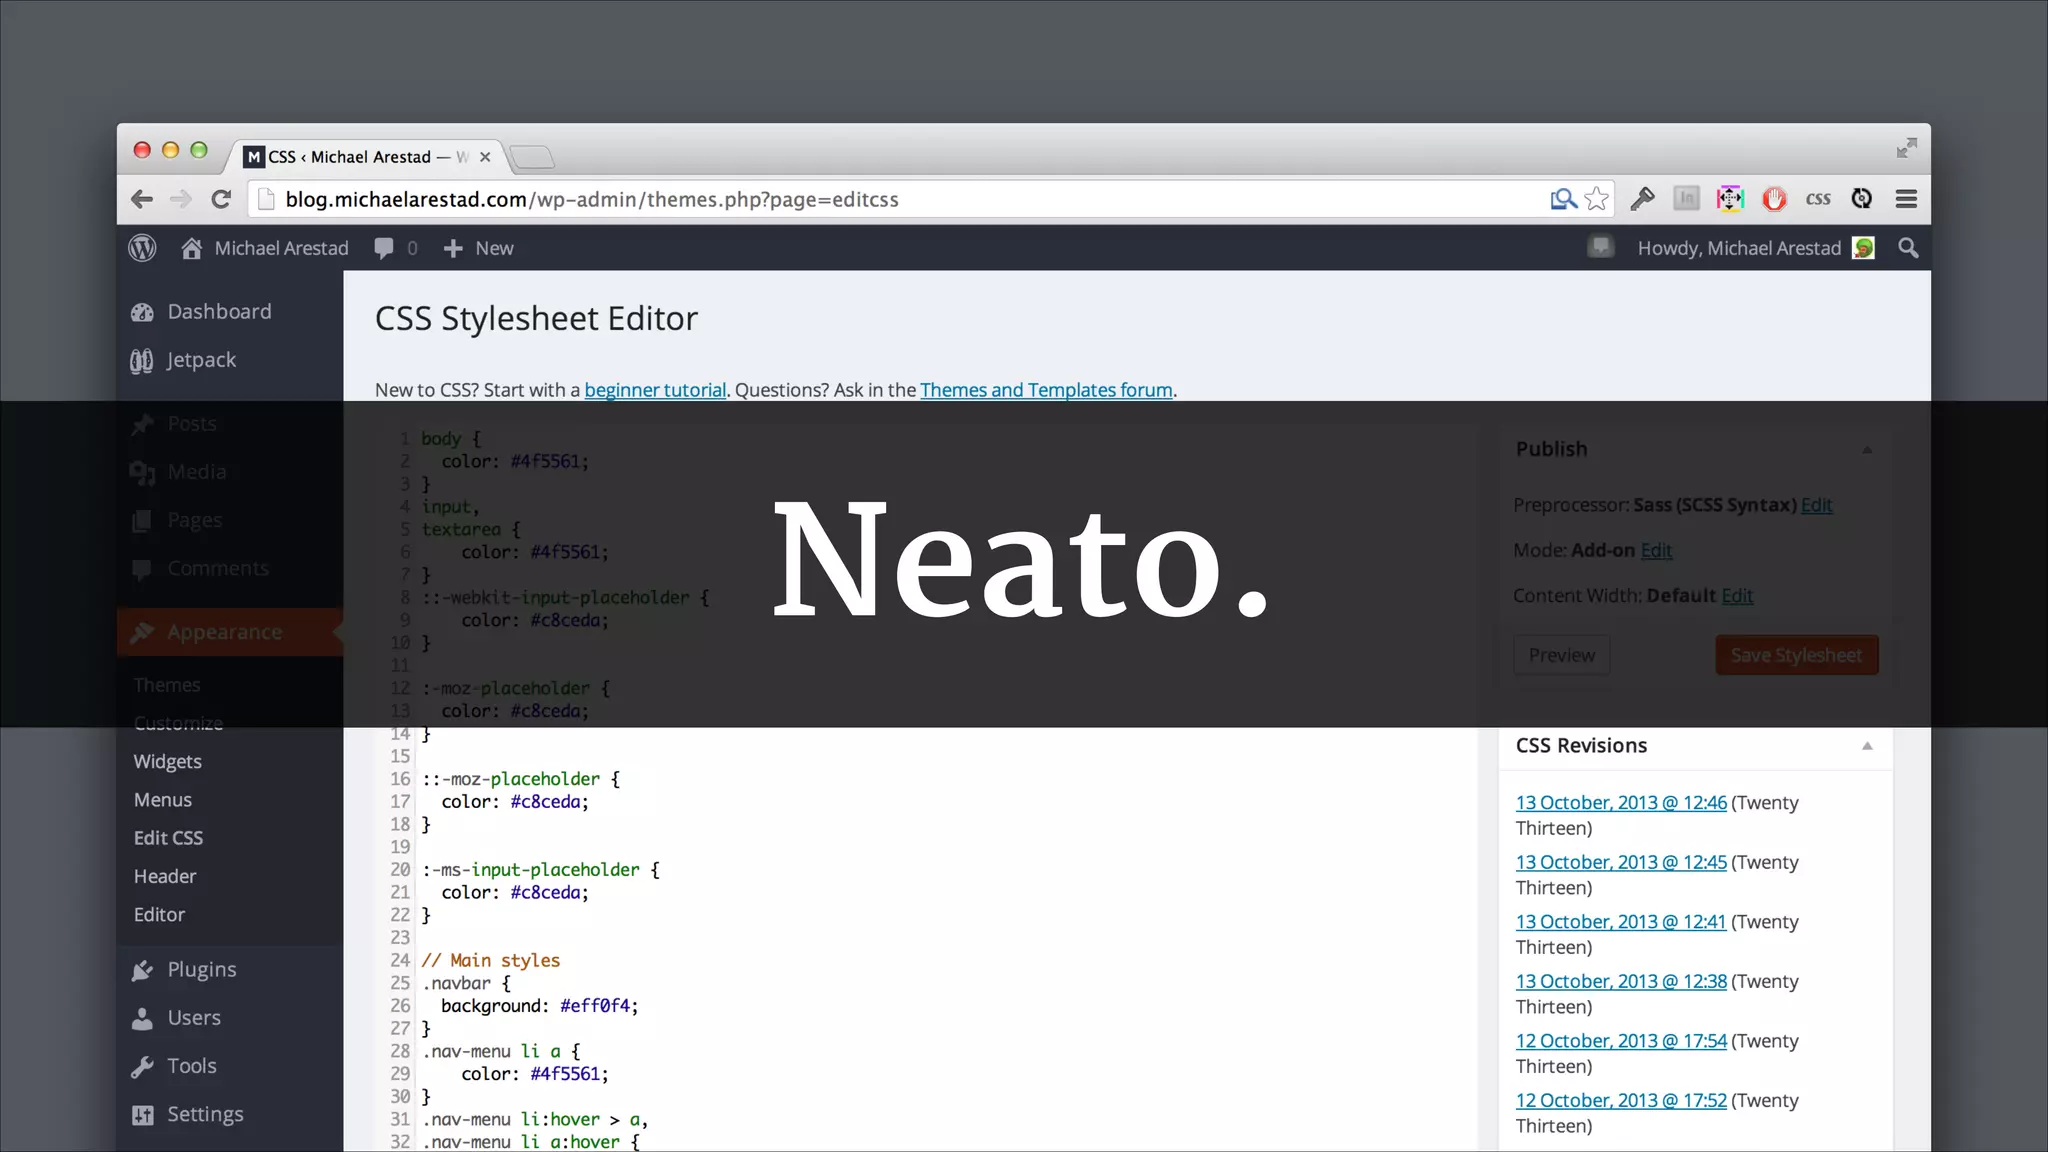Screen dimensions: 2048x1152
Task: Open revision 13 October, 2013 @ 12:38
Action: point(1621,981)
